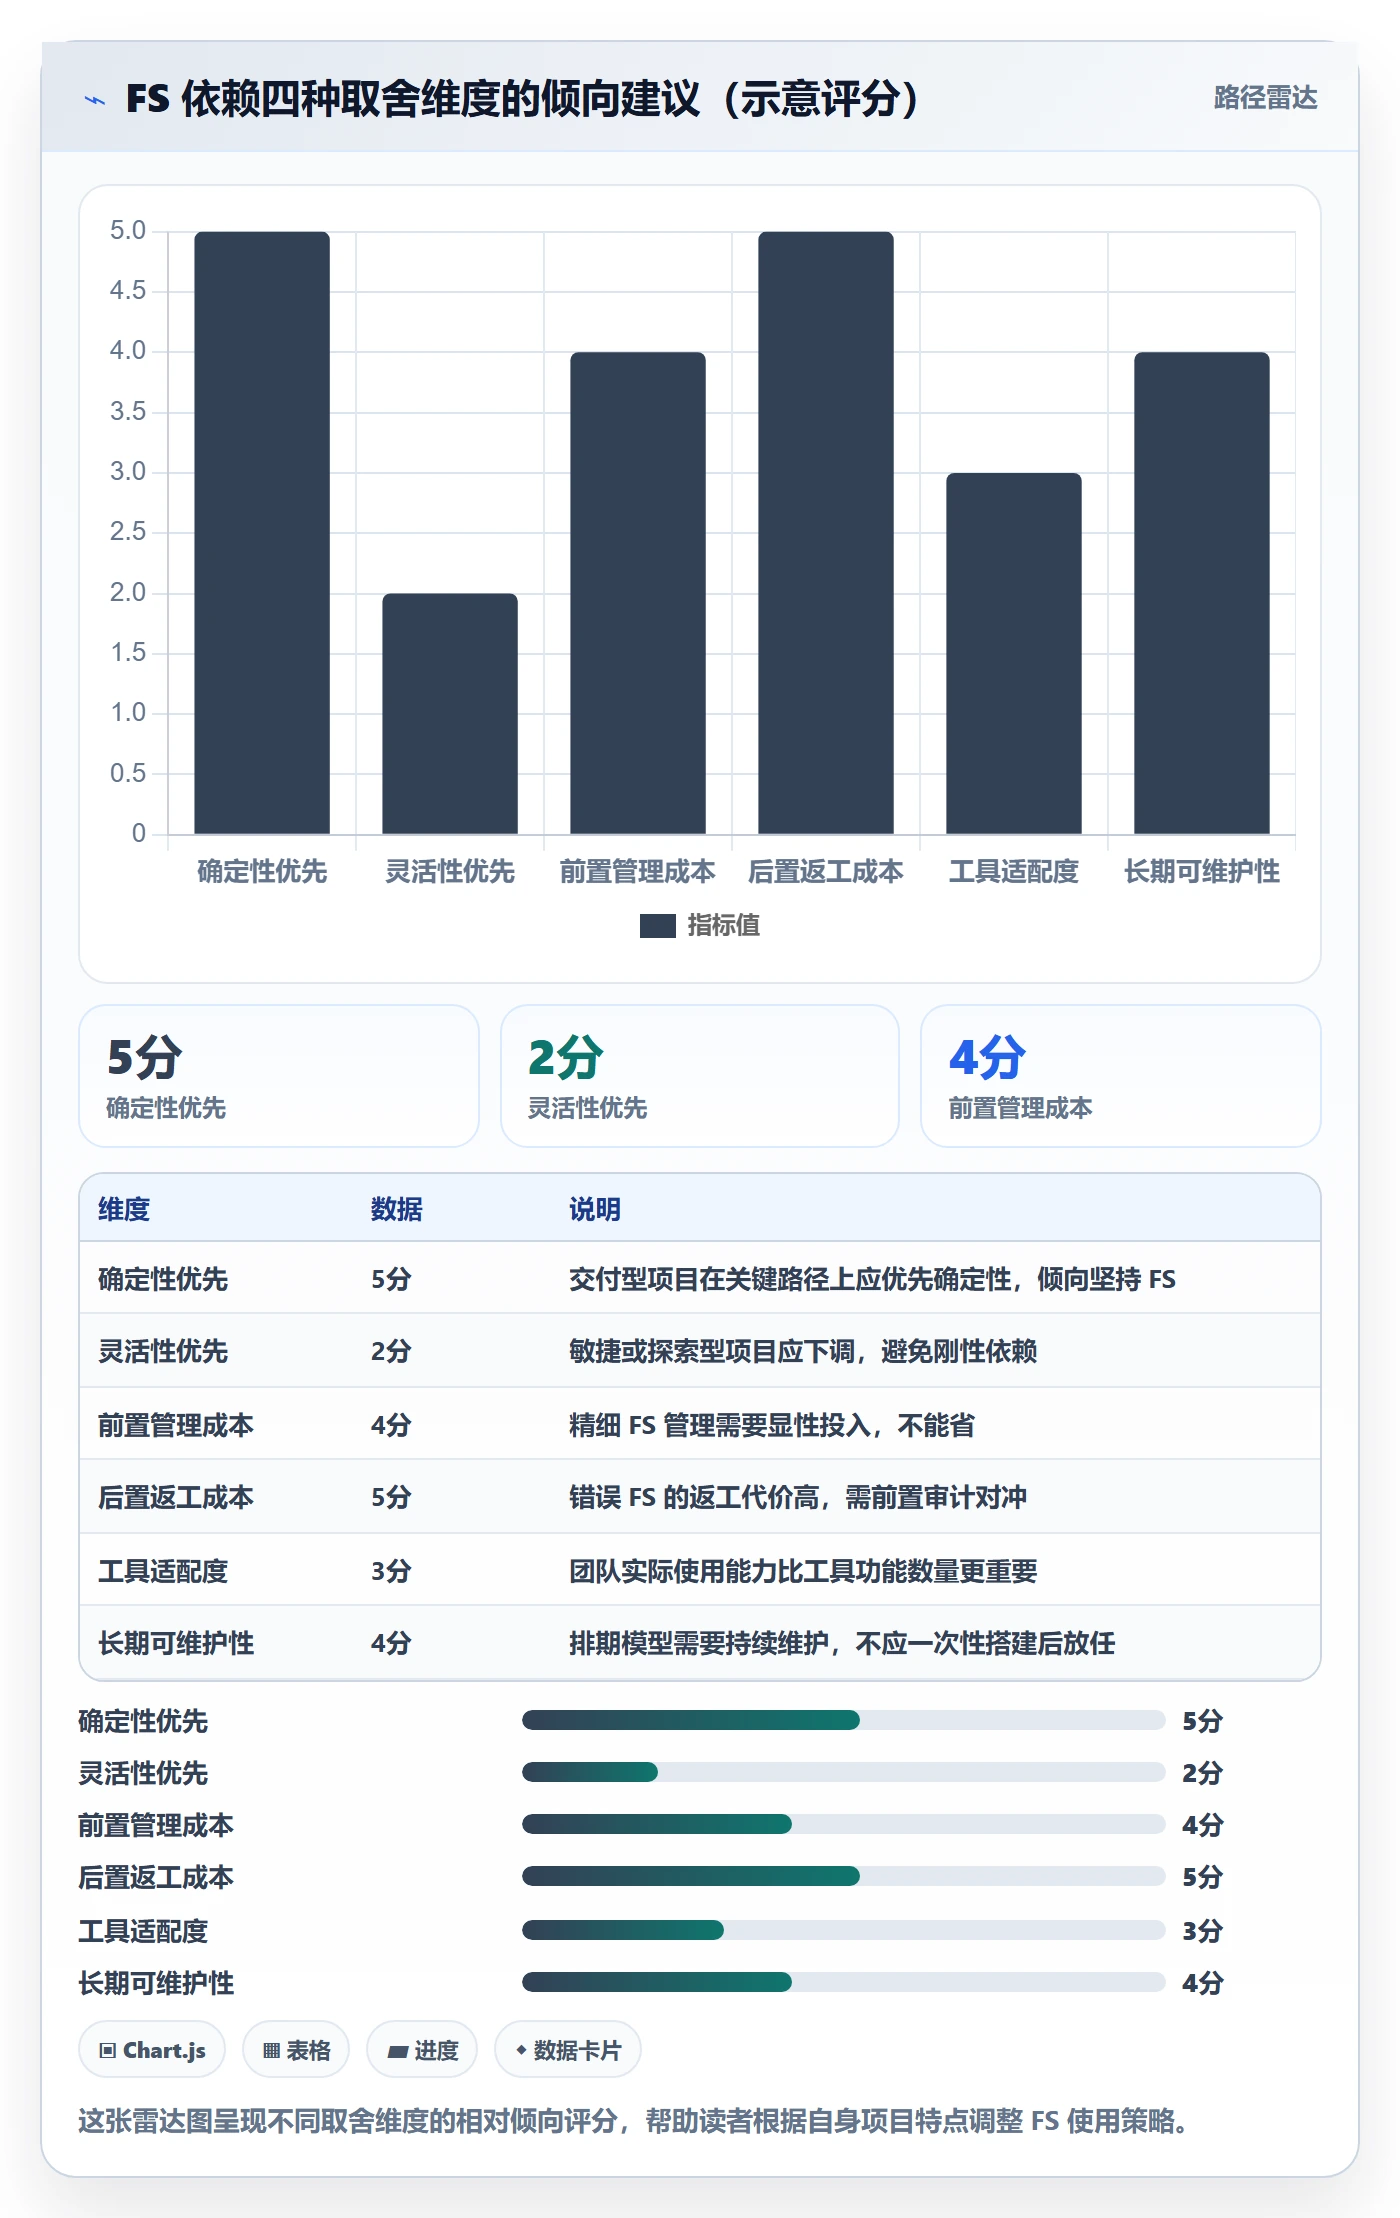Select table row 长期可维护性
The image size is (1400, 2218).
click(700, 1643)
